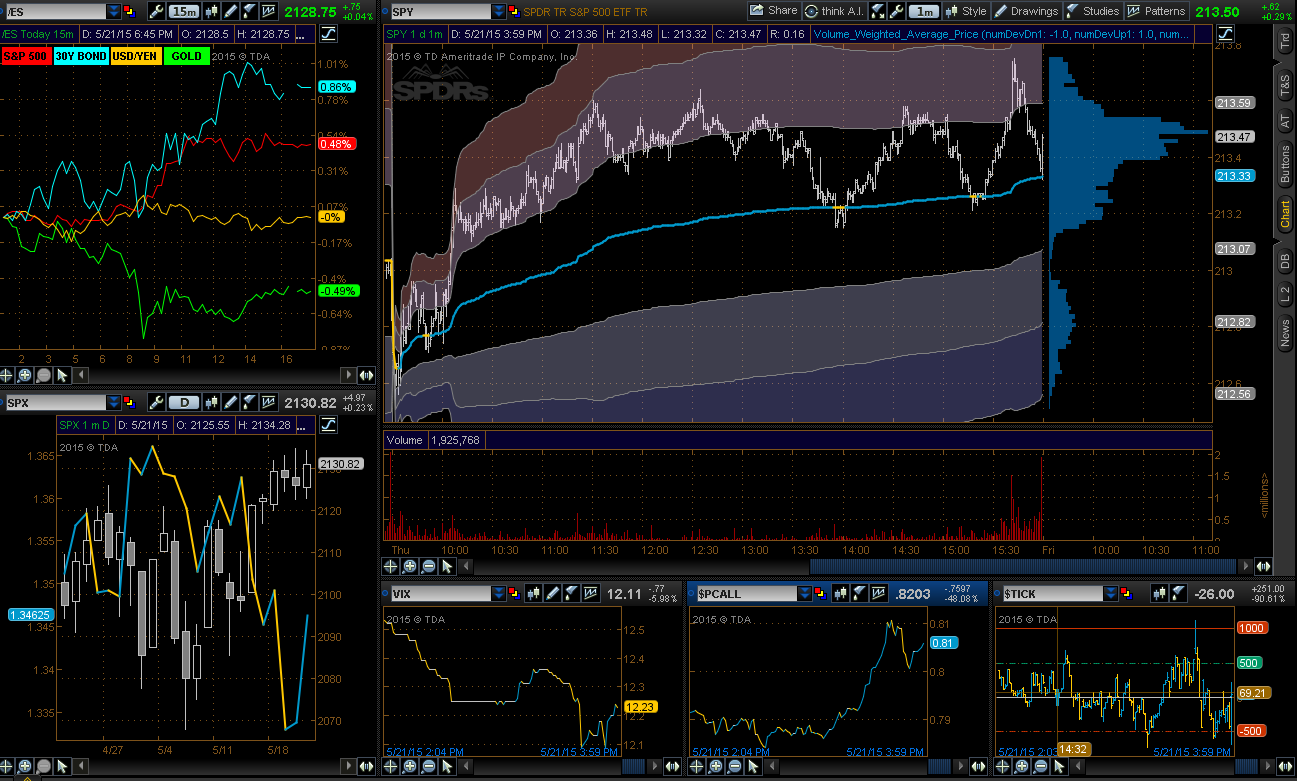Open the Studies button

pos(1093,11)
